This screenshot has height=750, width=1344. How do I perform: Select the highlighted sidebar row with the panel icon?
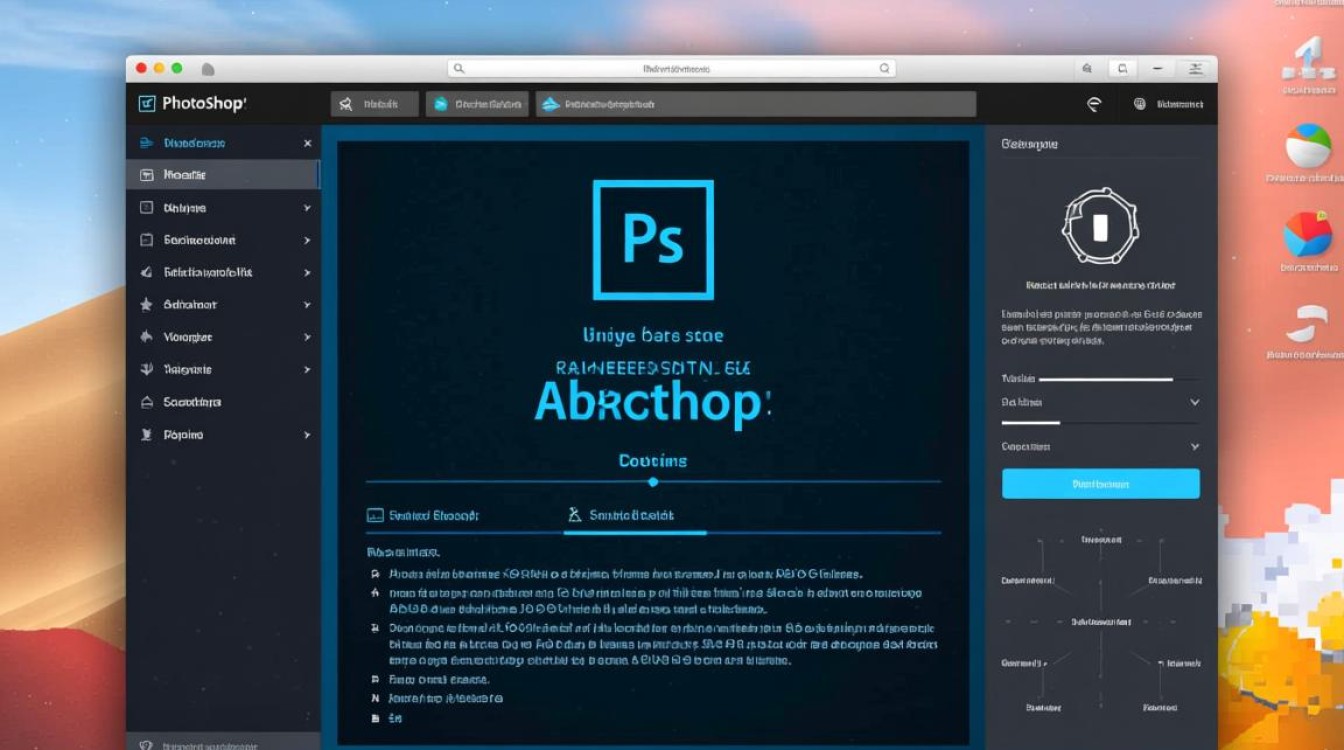click(x=223, y=174)
